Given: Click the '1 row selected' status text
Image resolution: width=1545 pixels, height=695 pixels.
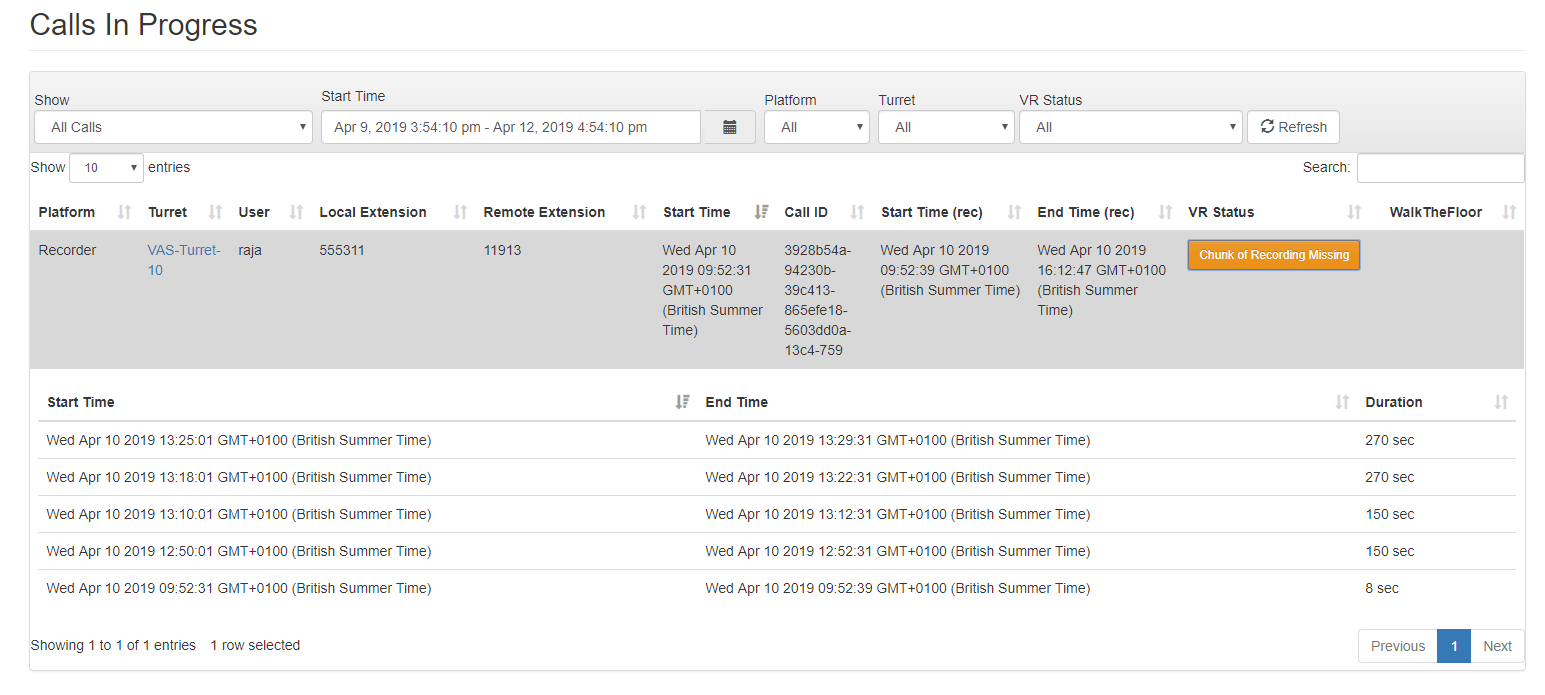Looking at the screenshot, I should [255, 645].
